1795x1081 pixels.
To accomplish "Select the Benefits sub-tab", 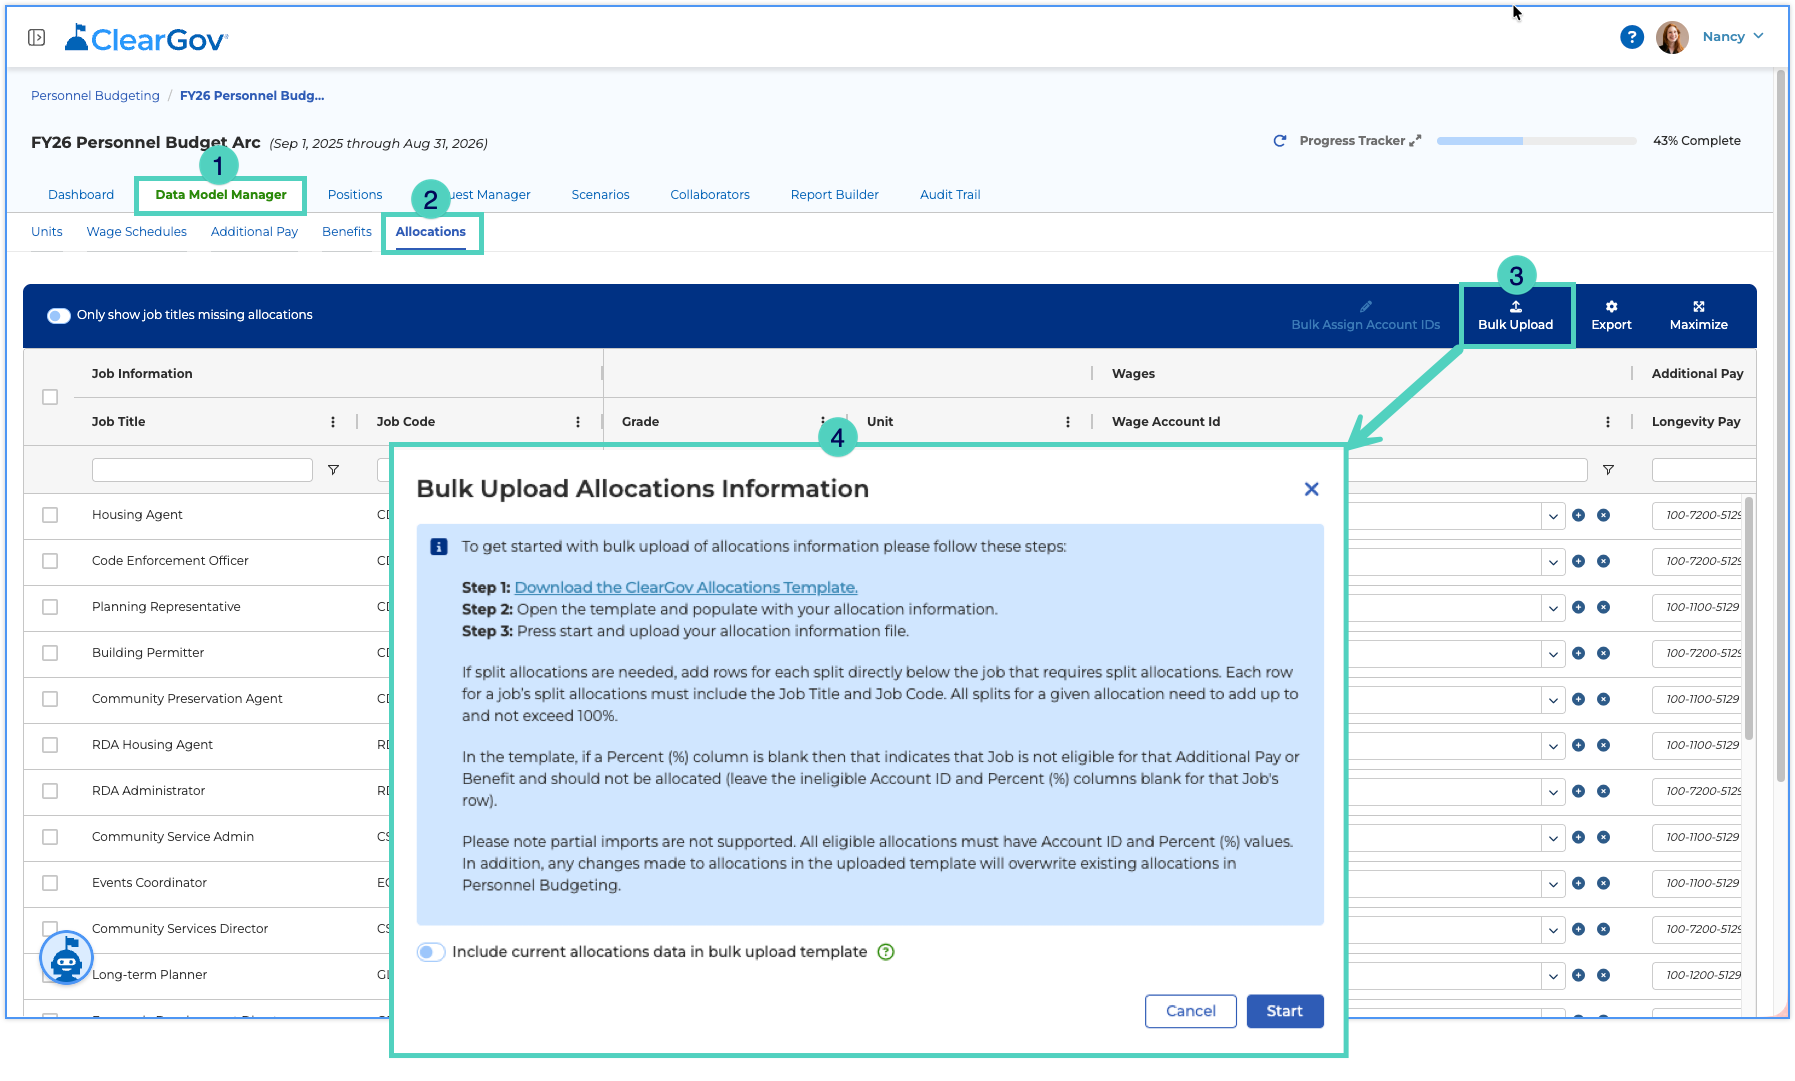I will 346,232.
